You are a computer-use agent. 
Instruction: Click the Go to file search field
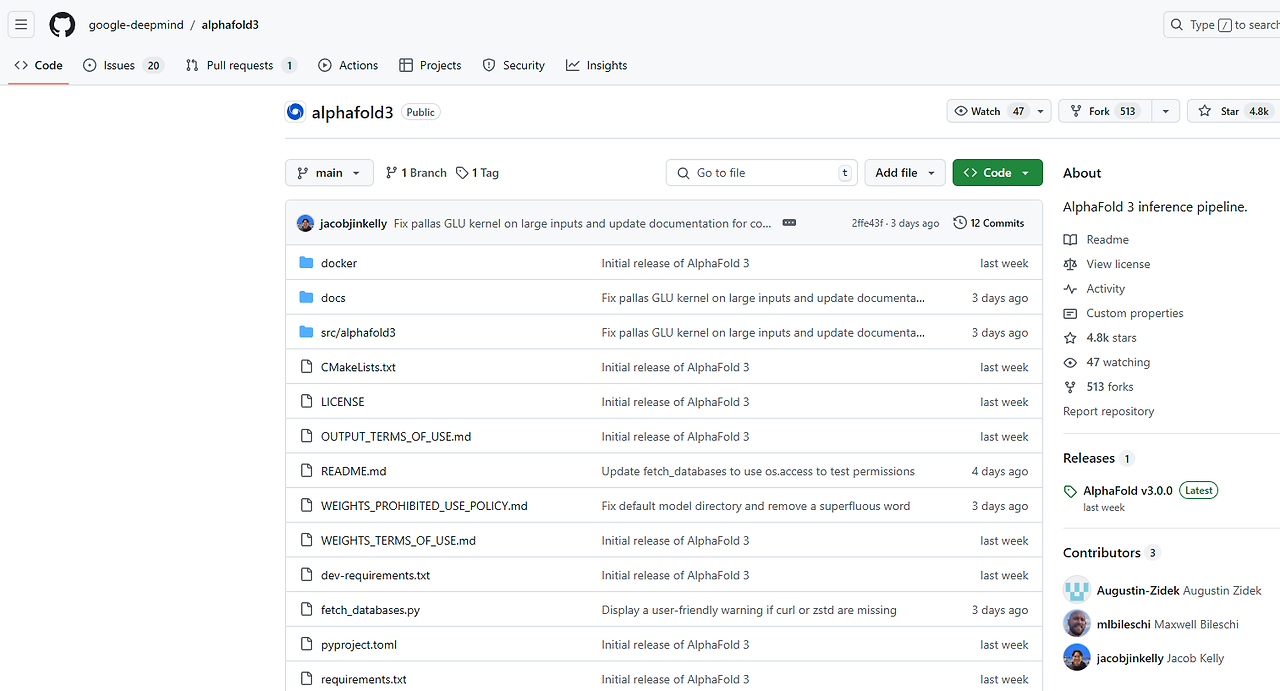coord(763,173)
